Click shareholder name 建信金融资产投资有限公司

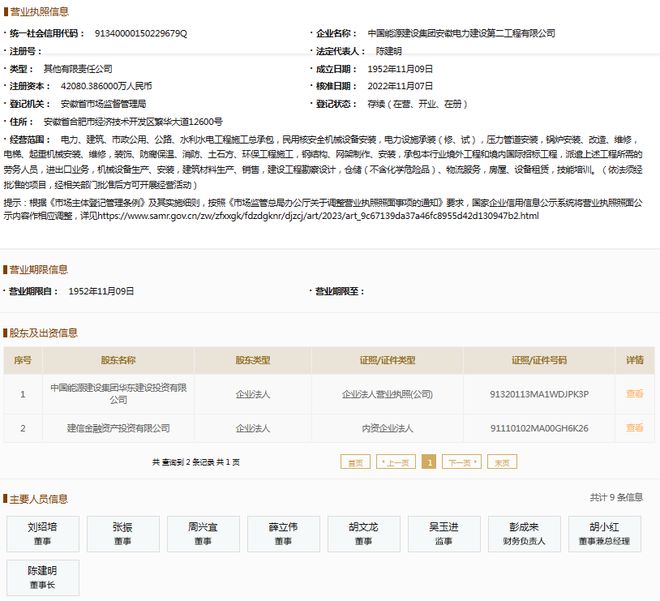click(118, 428)
